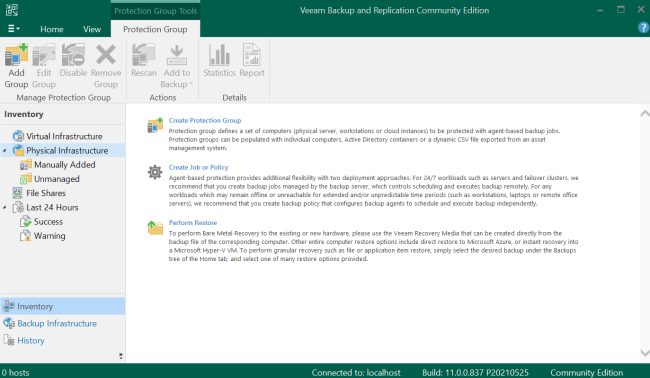Open the help question mark icon
The image size is (650, 378).
643,27
